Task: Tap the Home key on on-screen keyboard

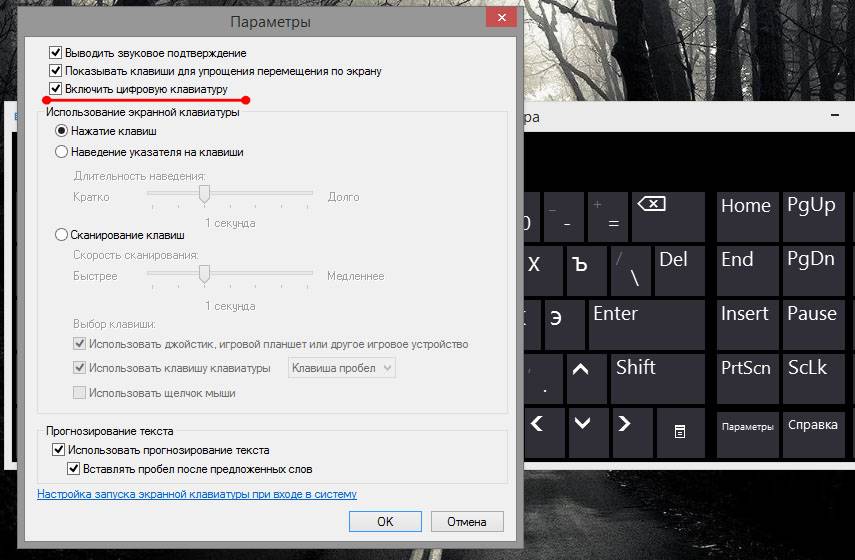Action: point(747,216)
